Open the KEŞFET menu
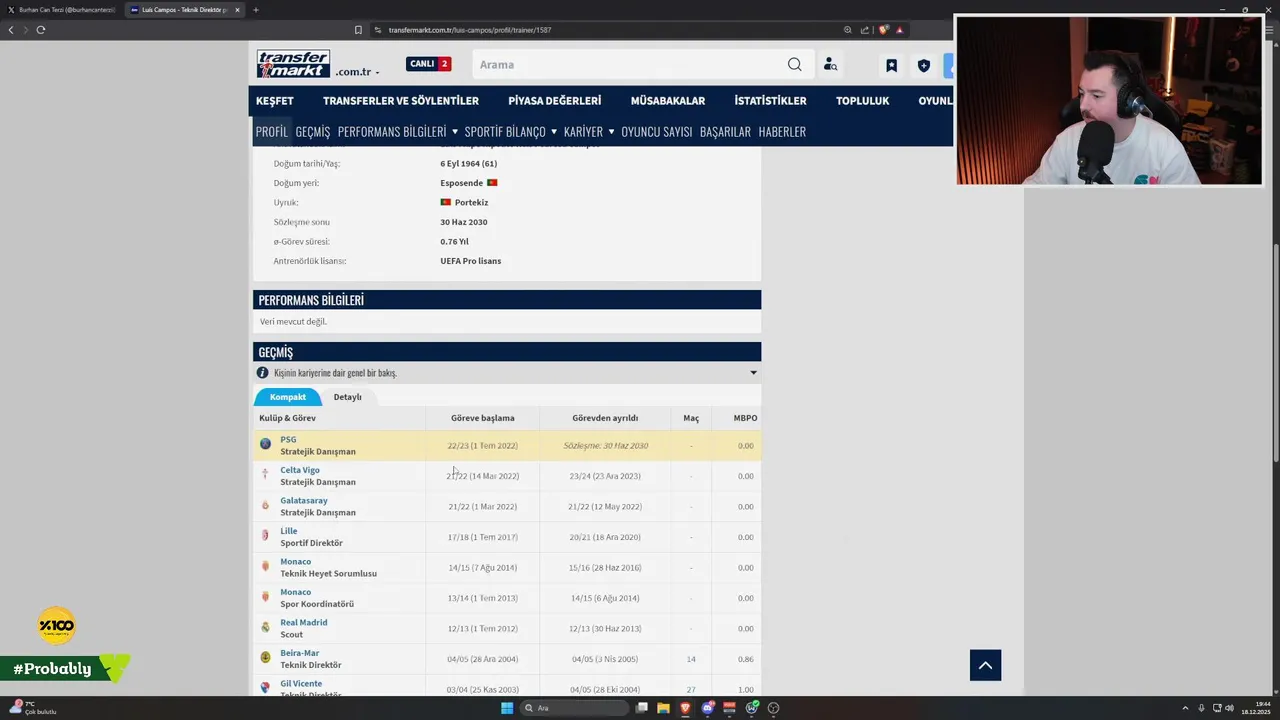 coord(275,101)
